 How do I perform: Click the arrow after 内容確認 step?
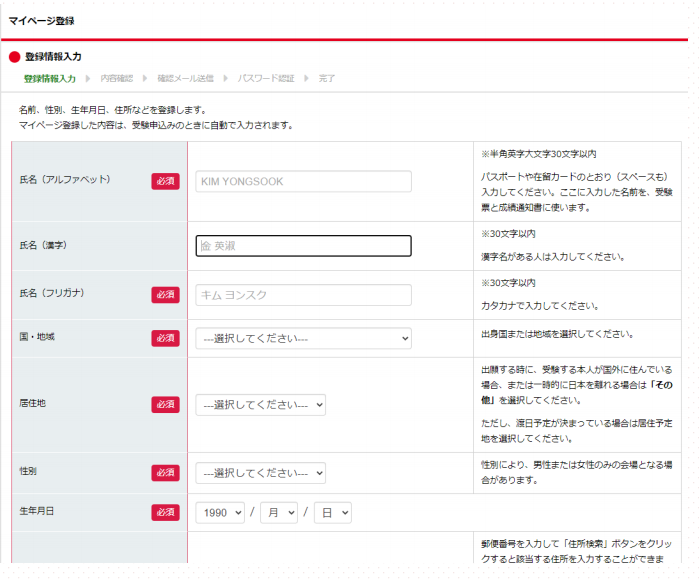[x=145, y=78]
